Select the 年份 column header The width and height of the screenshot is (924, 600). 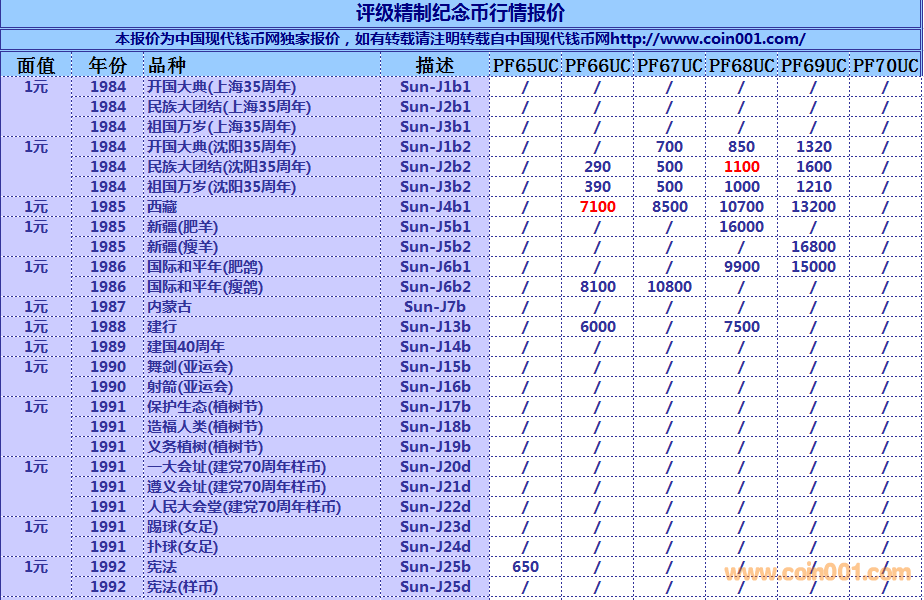(x=108, y=66)
